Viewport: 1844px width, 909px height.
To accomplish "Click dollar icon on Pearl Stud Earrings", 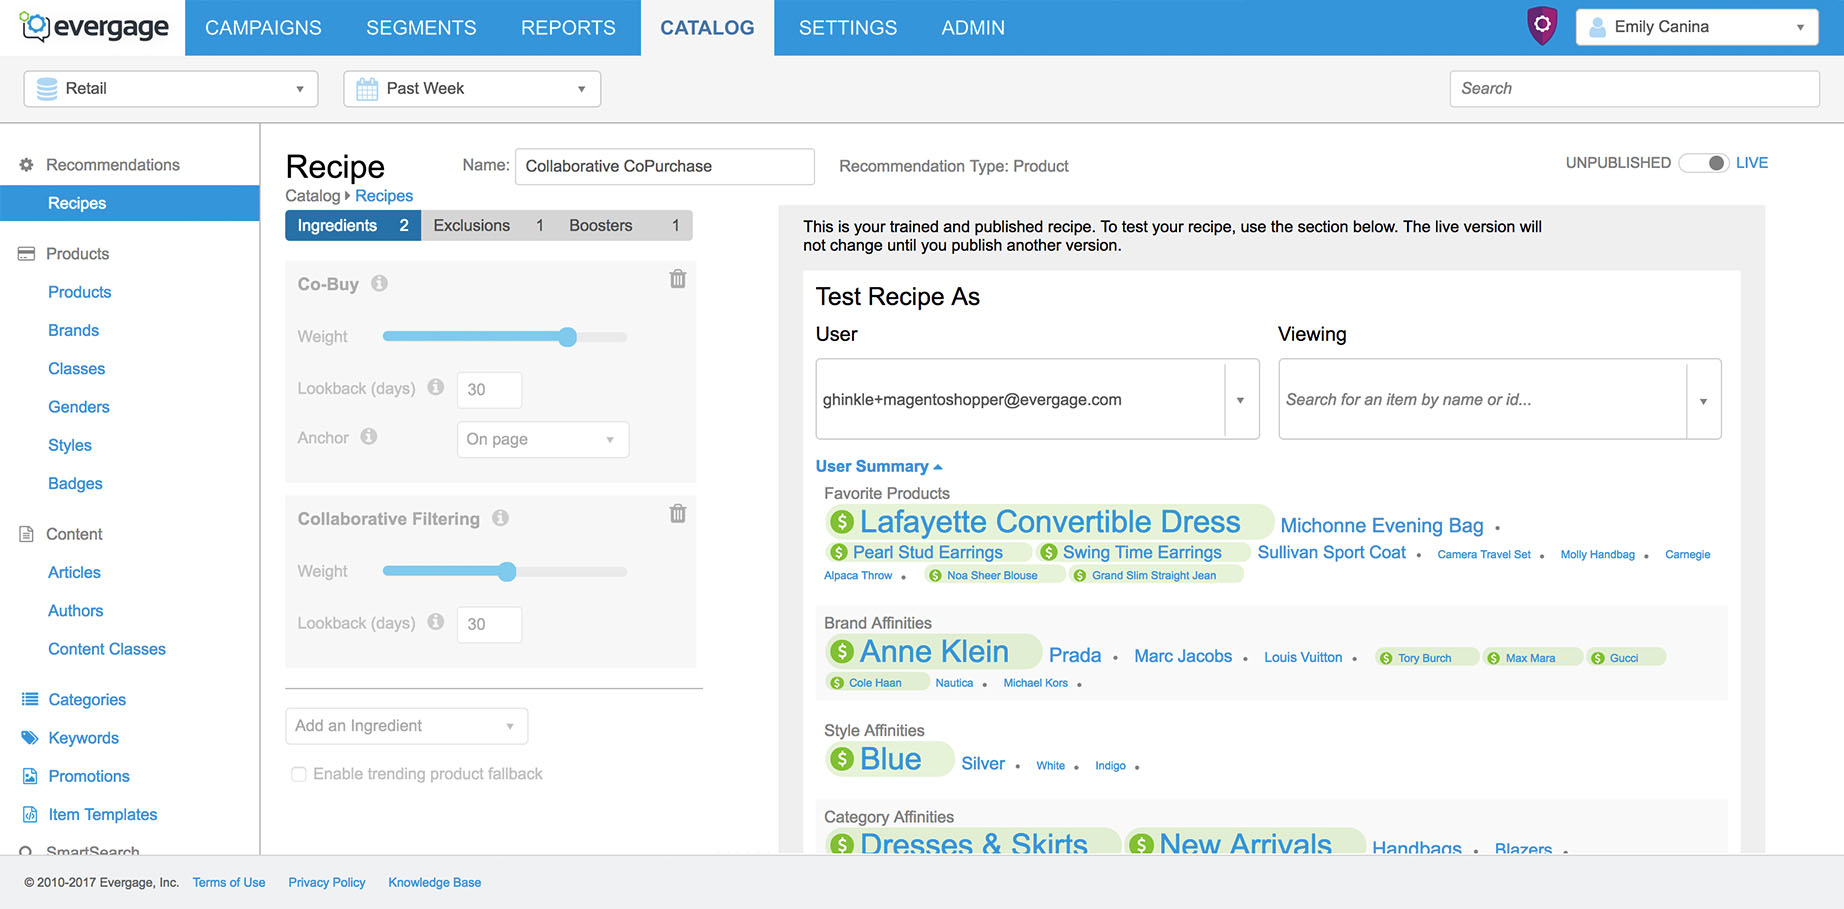I will pyautogui.click(x=839, y=552).
